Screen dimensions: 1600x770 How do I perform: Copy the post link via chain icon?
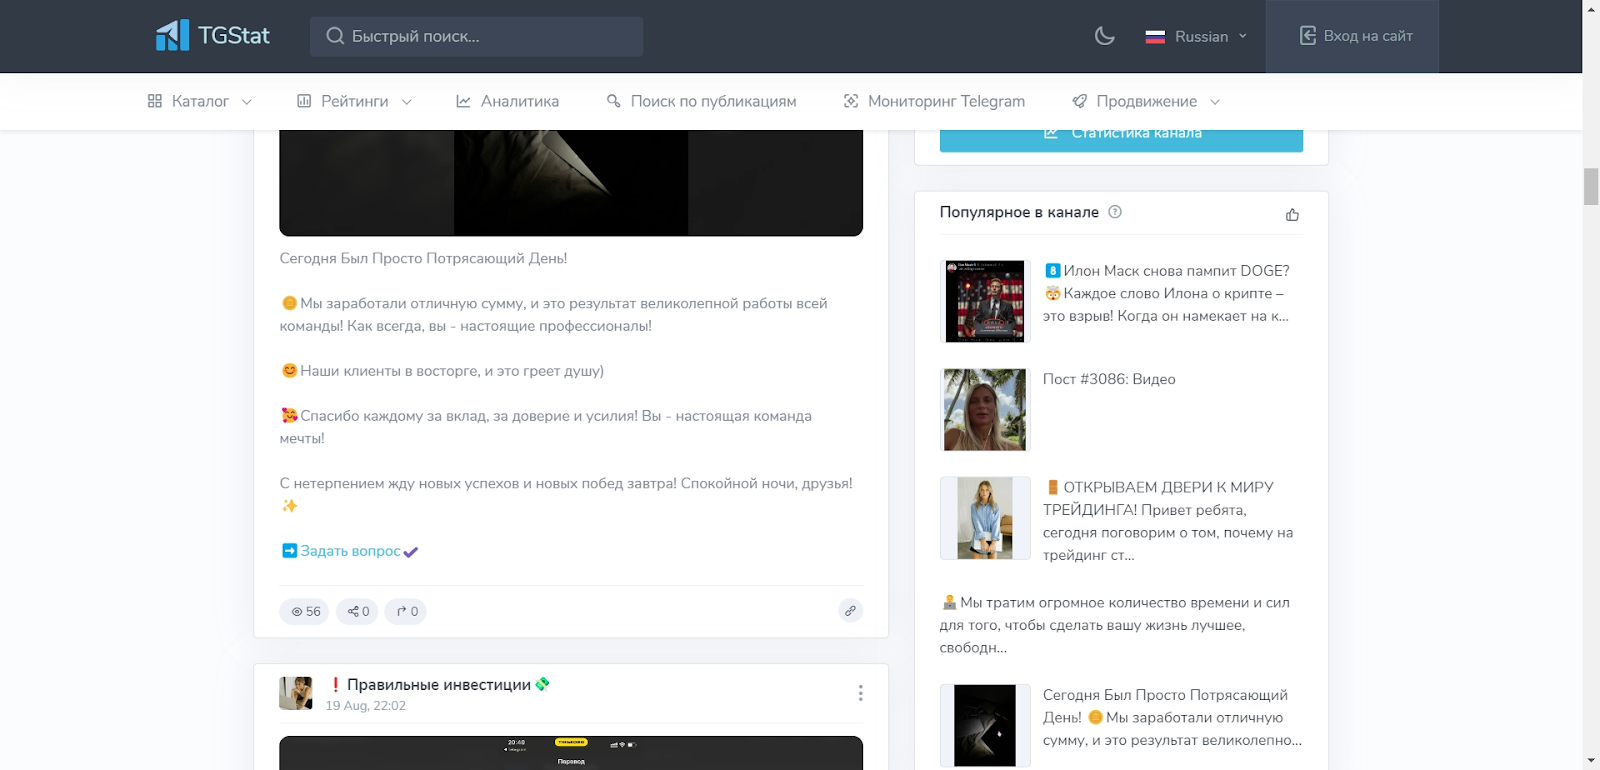pyautogui.click(x=850, y=611)
